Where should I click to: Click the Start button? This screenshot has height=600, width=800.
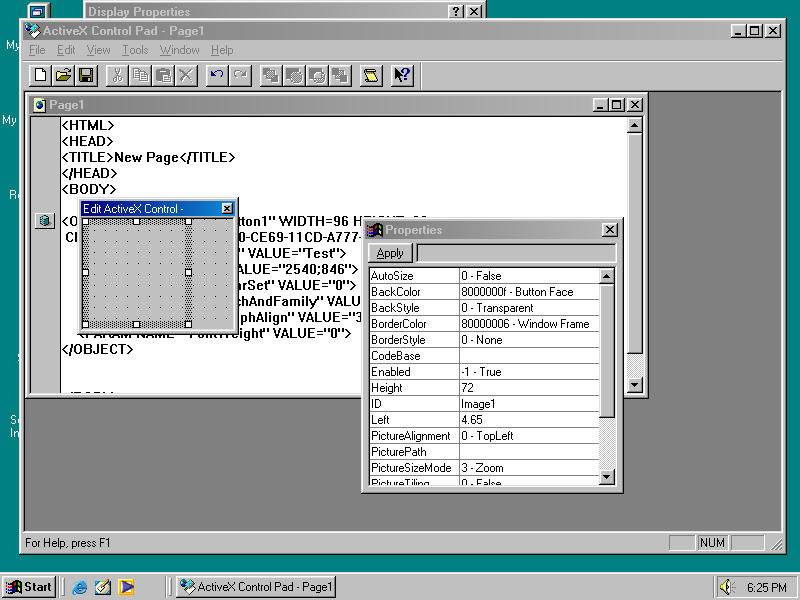click(29, 587)
